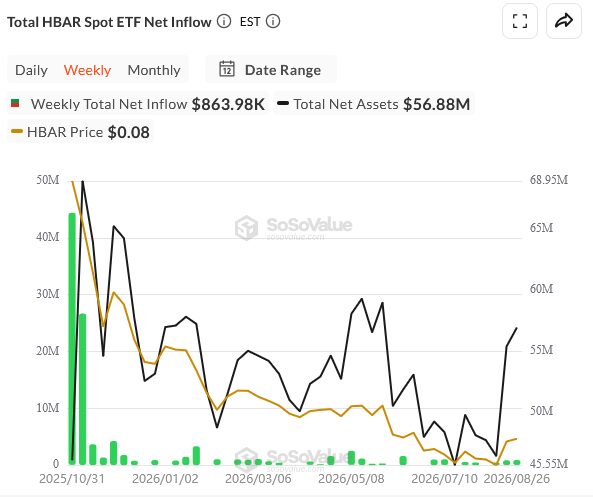Toggle the Weekly Total Net Inflow legend

coord(138,104)
